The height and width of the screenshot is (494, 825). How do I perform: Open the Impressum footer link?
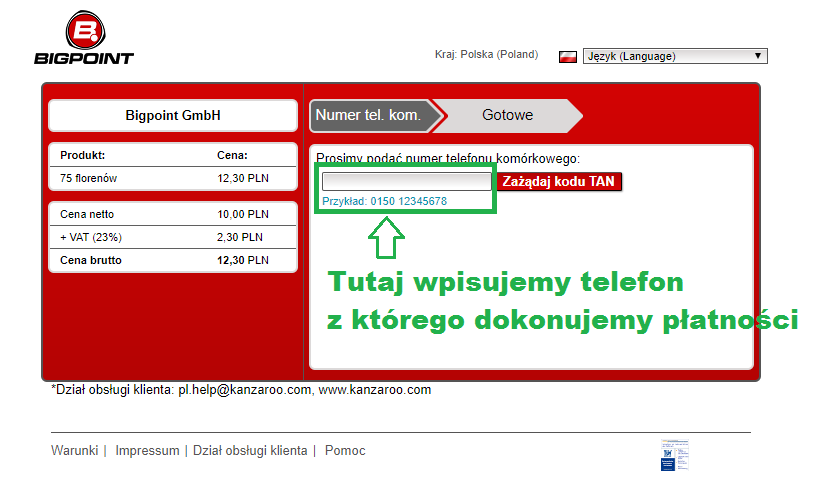pos(147,451)
